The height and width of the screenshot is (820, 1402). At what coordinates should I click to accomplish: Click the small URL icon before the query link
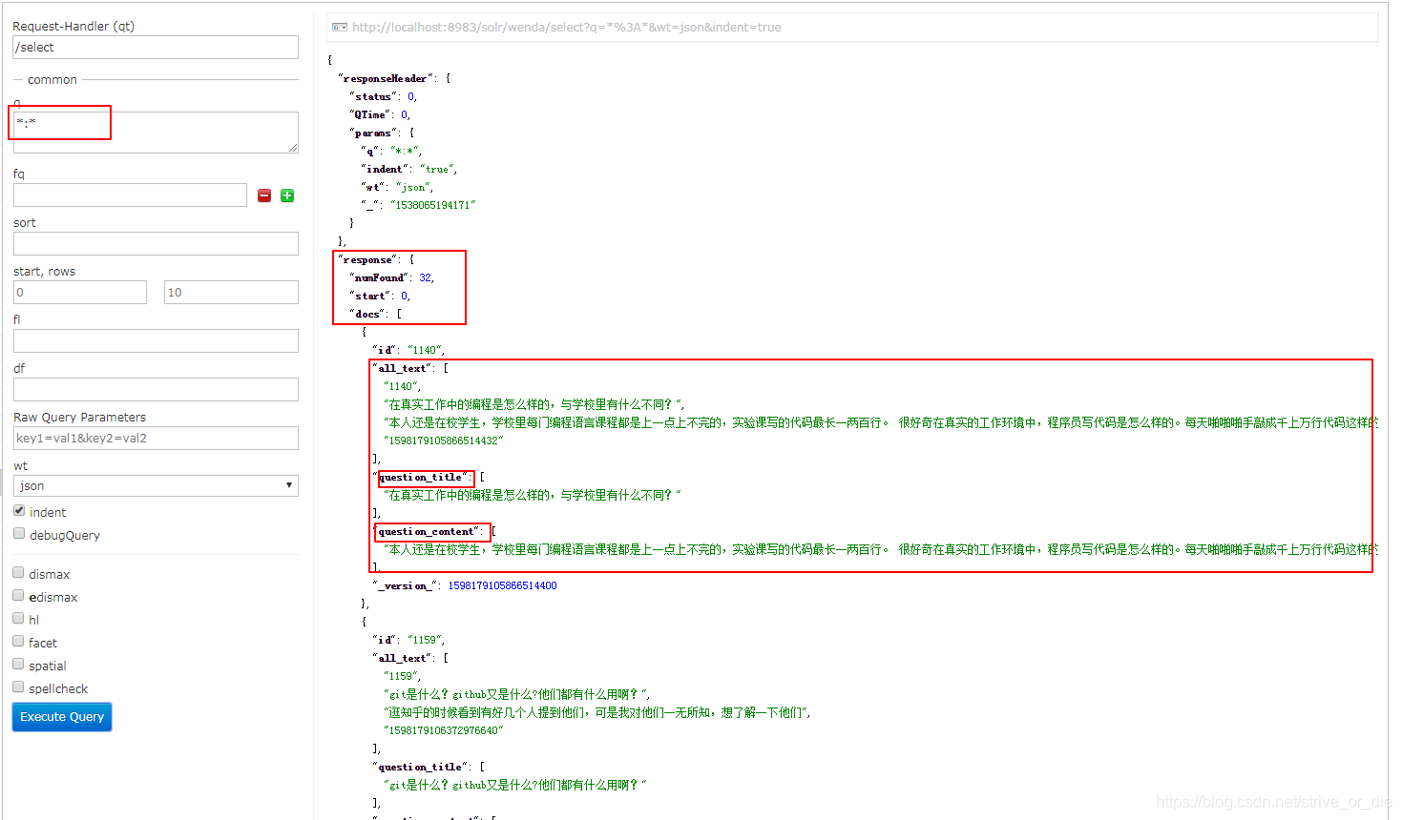tap(339, 27)
